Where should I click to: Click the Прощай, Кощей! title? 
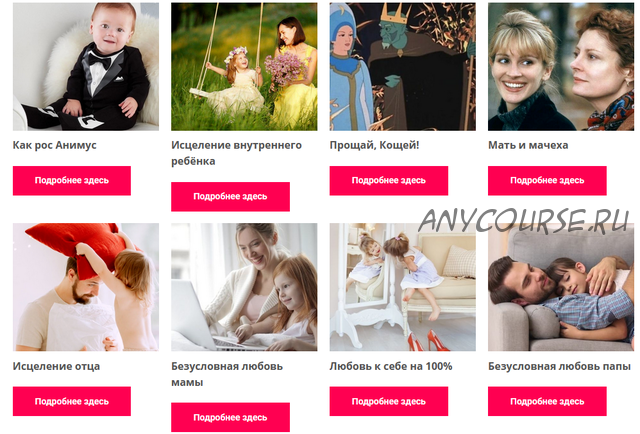pos(374,145)
